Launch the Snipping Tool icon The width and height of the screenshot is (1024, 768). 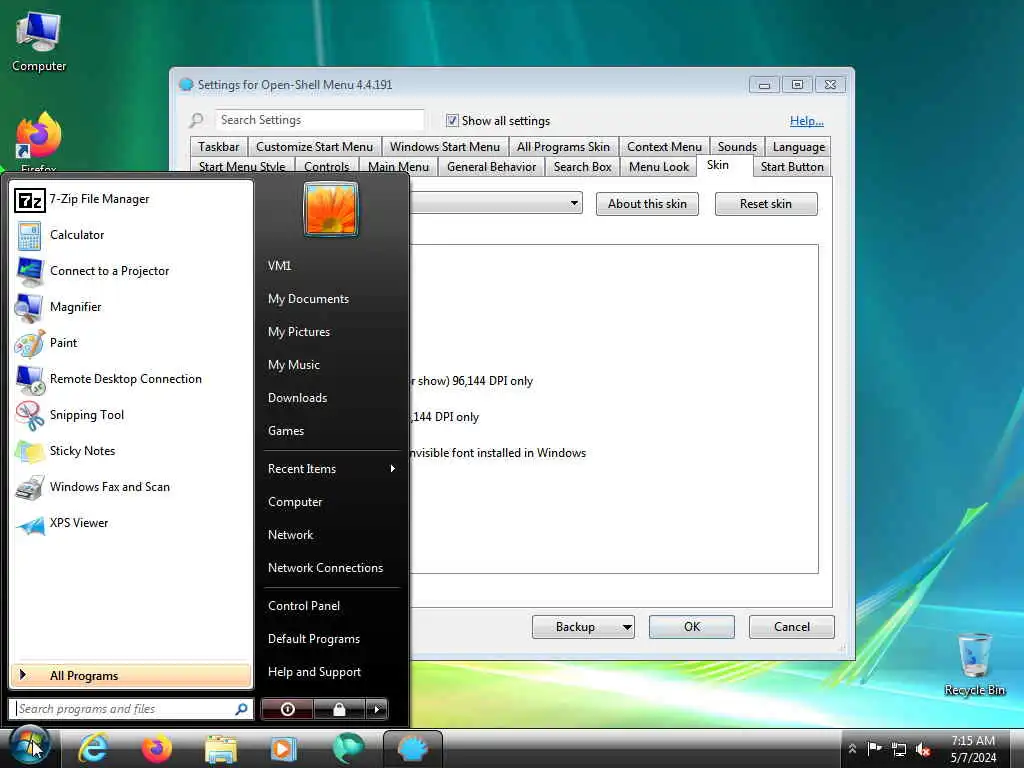pos(29,415)
